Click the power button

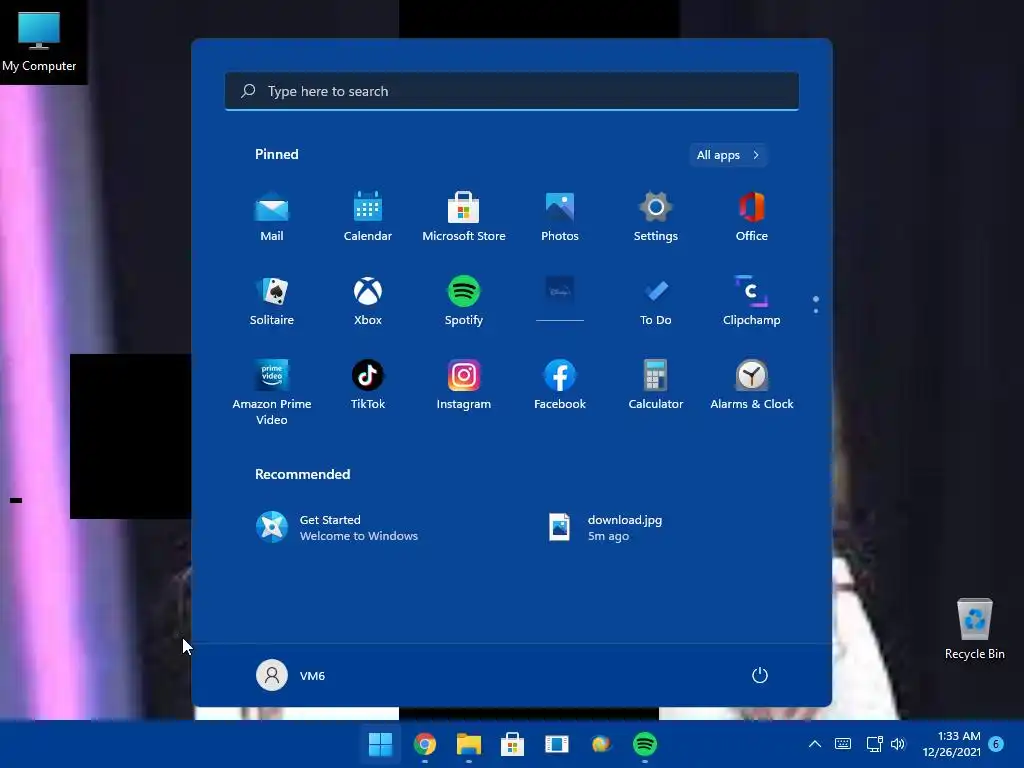(760, 675)
